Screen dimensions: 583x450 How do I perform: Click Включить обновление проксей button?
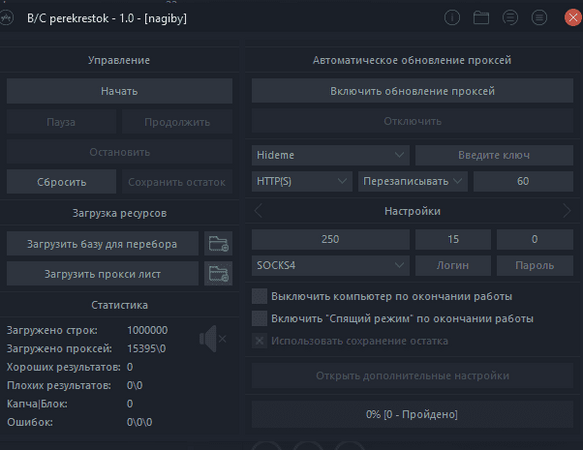[412, 91]
